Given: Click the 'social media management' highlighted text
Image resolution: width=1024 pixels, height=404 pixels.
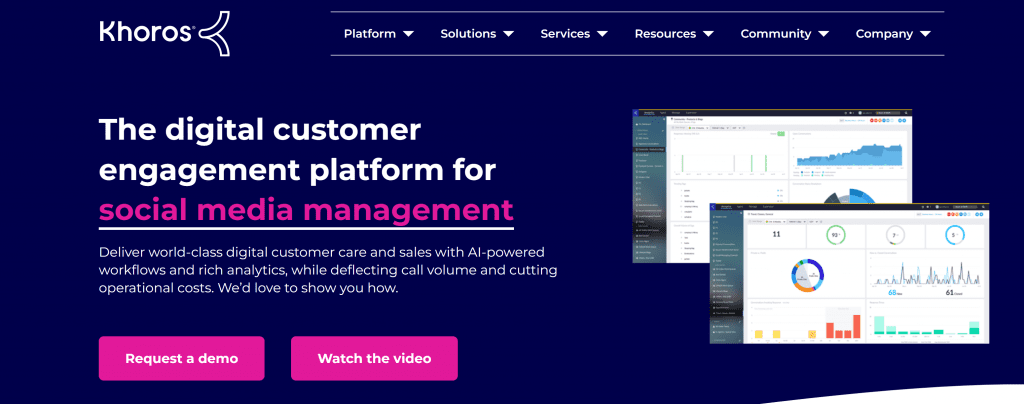Looking at the screenshot, I should coord(306,210).
